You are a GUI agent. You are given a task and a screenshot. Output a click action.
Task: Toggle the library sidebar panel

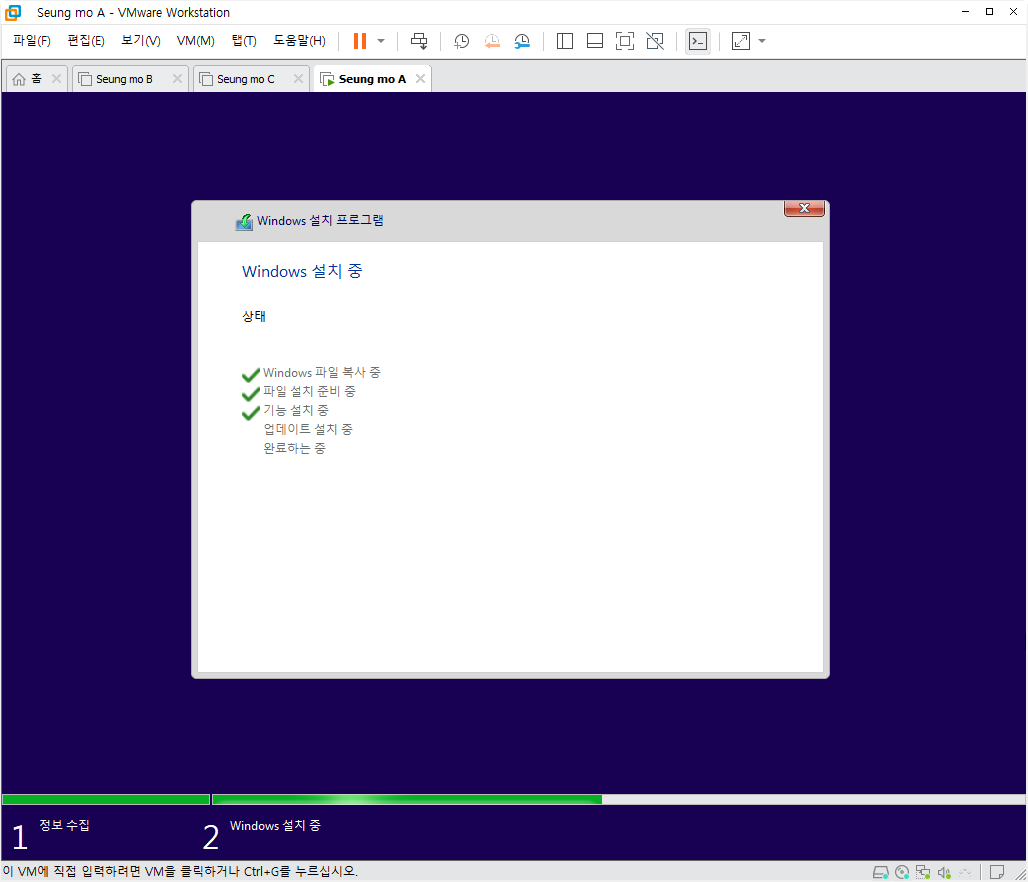pyautogui.click(x=564, y=41)
